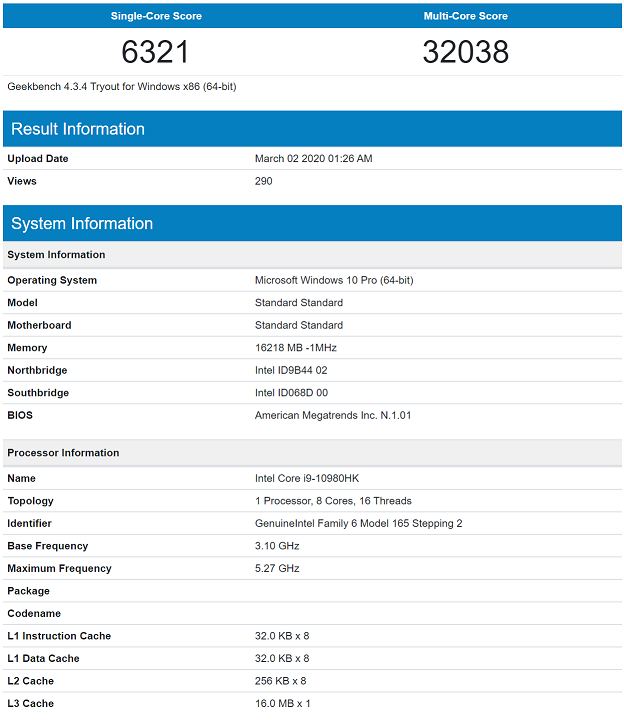The width and height of the screenshot is (624, 725).
Task: Click processor name Intel Core i9-10980HK
Action: coord(307,479)
